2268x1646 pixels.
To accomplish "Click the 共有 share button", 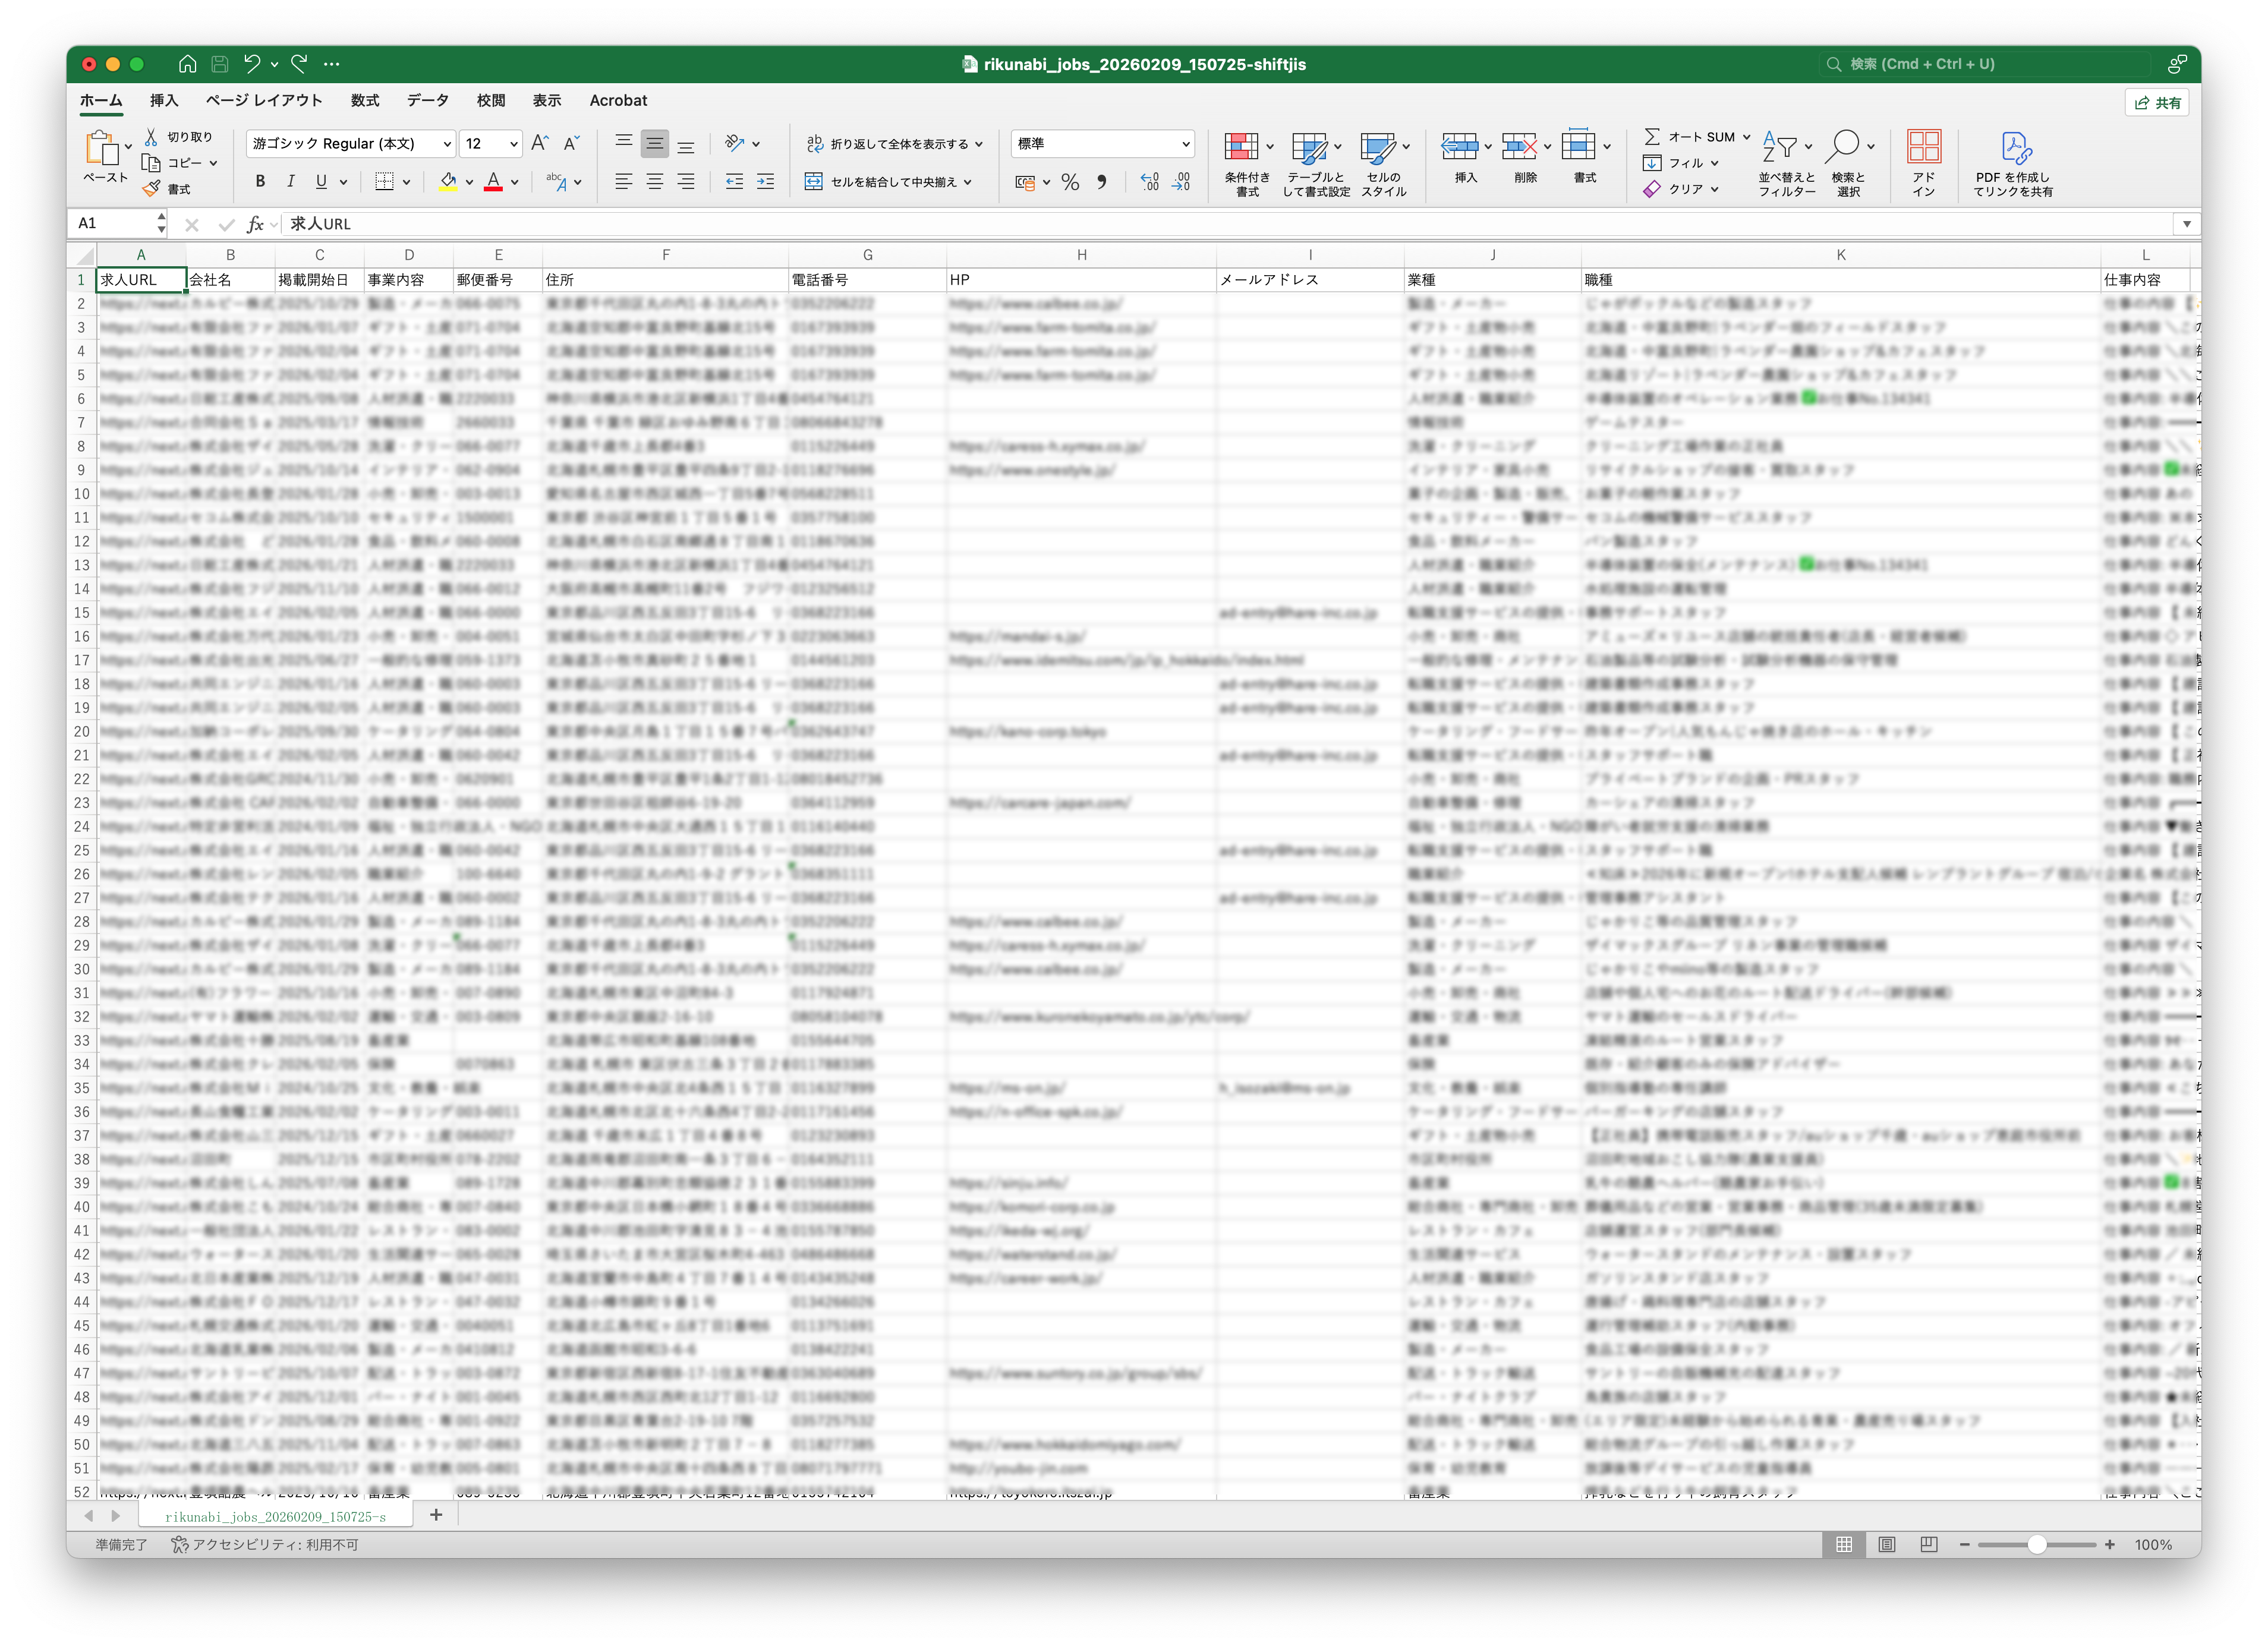I will [x=2158, y=103].
